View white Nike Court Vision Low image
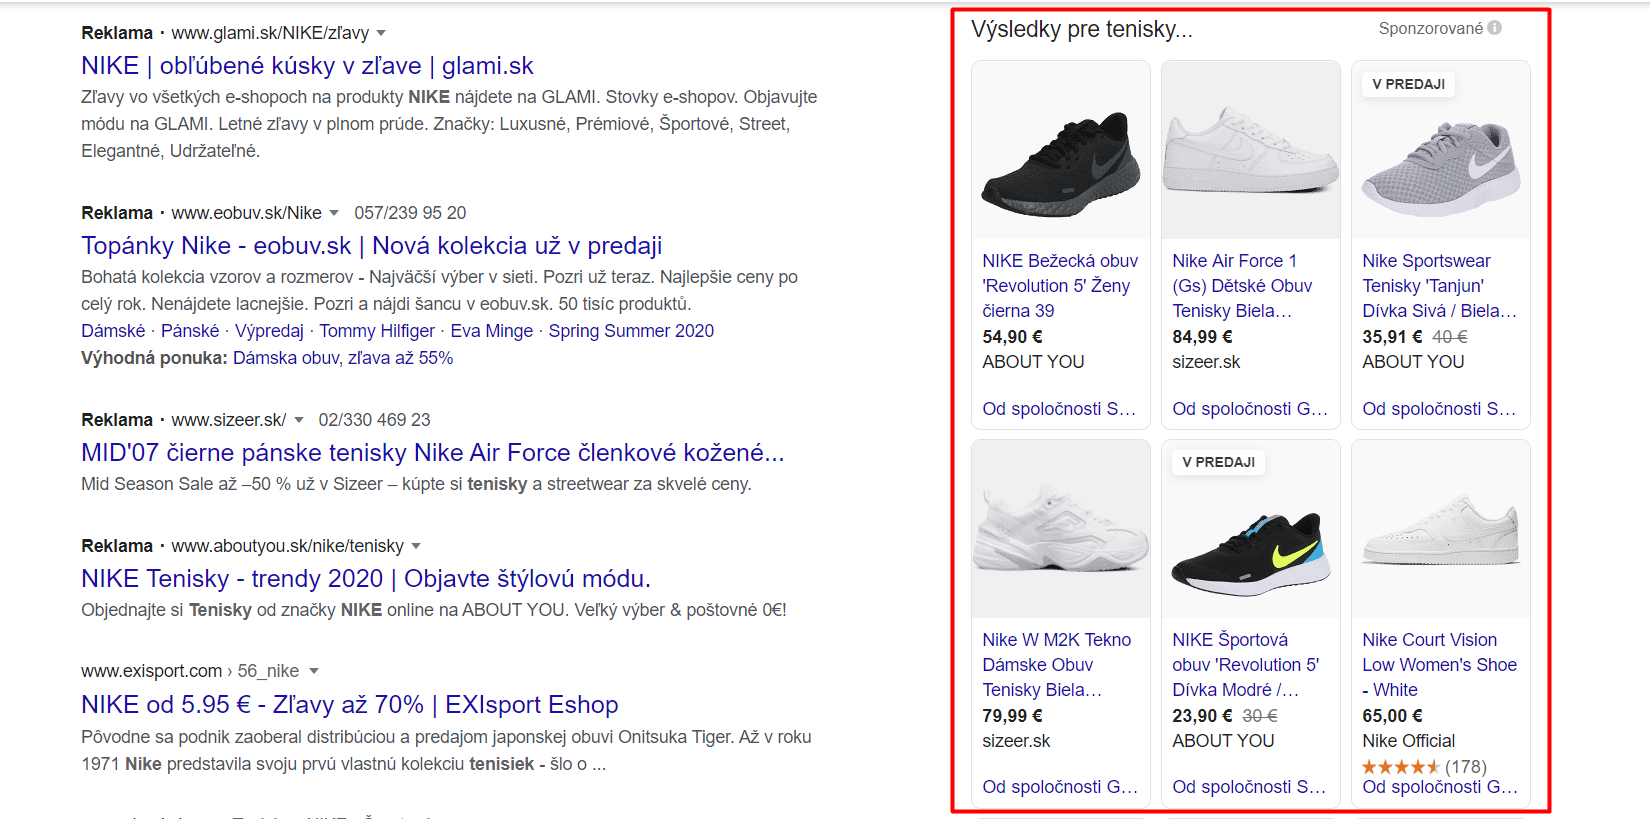 (x=1441, y=529)
